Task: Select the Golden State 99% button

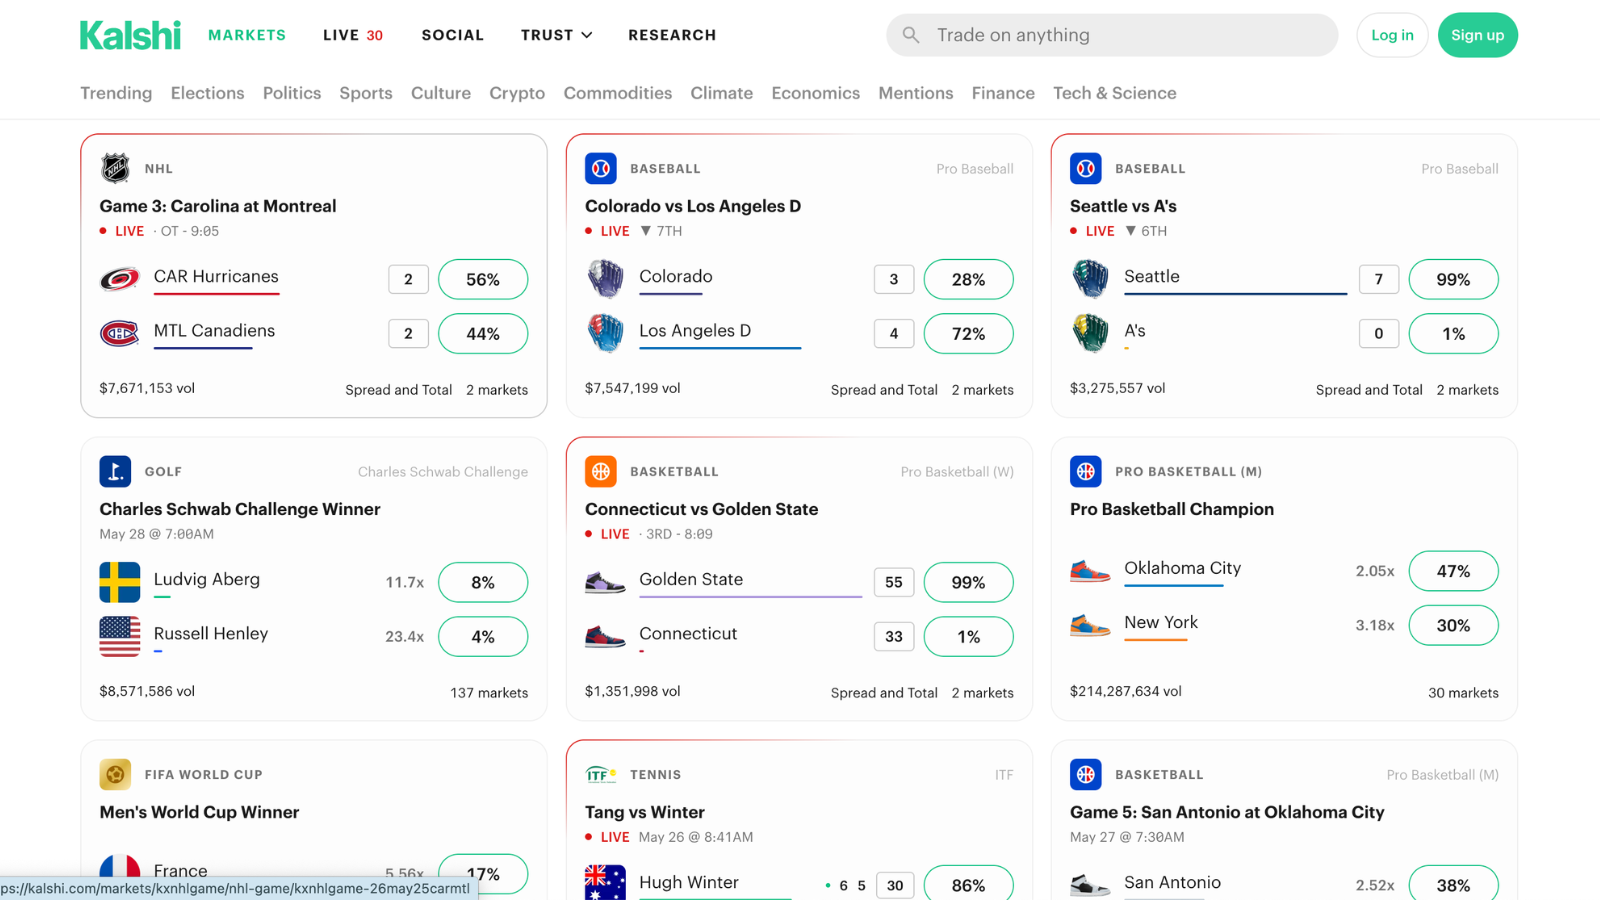Action: tap(968, 582)
